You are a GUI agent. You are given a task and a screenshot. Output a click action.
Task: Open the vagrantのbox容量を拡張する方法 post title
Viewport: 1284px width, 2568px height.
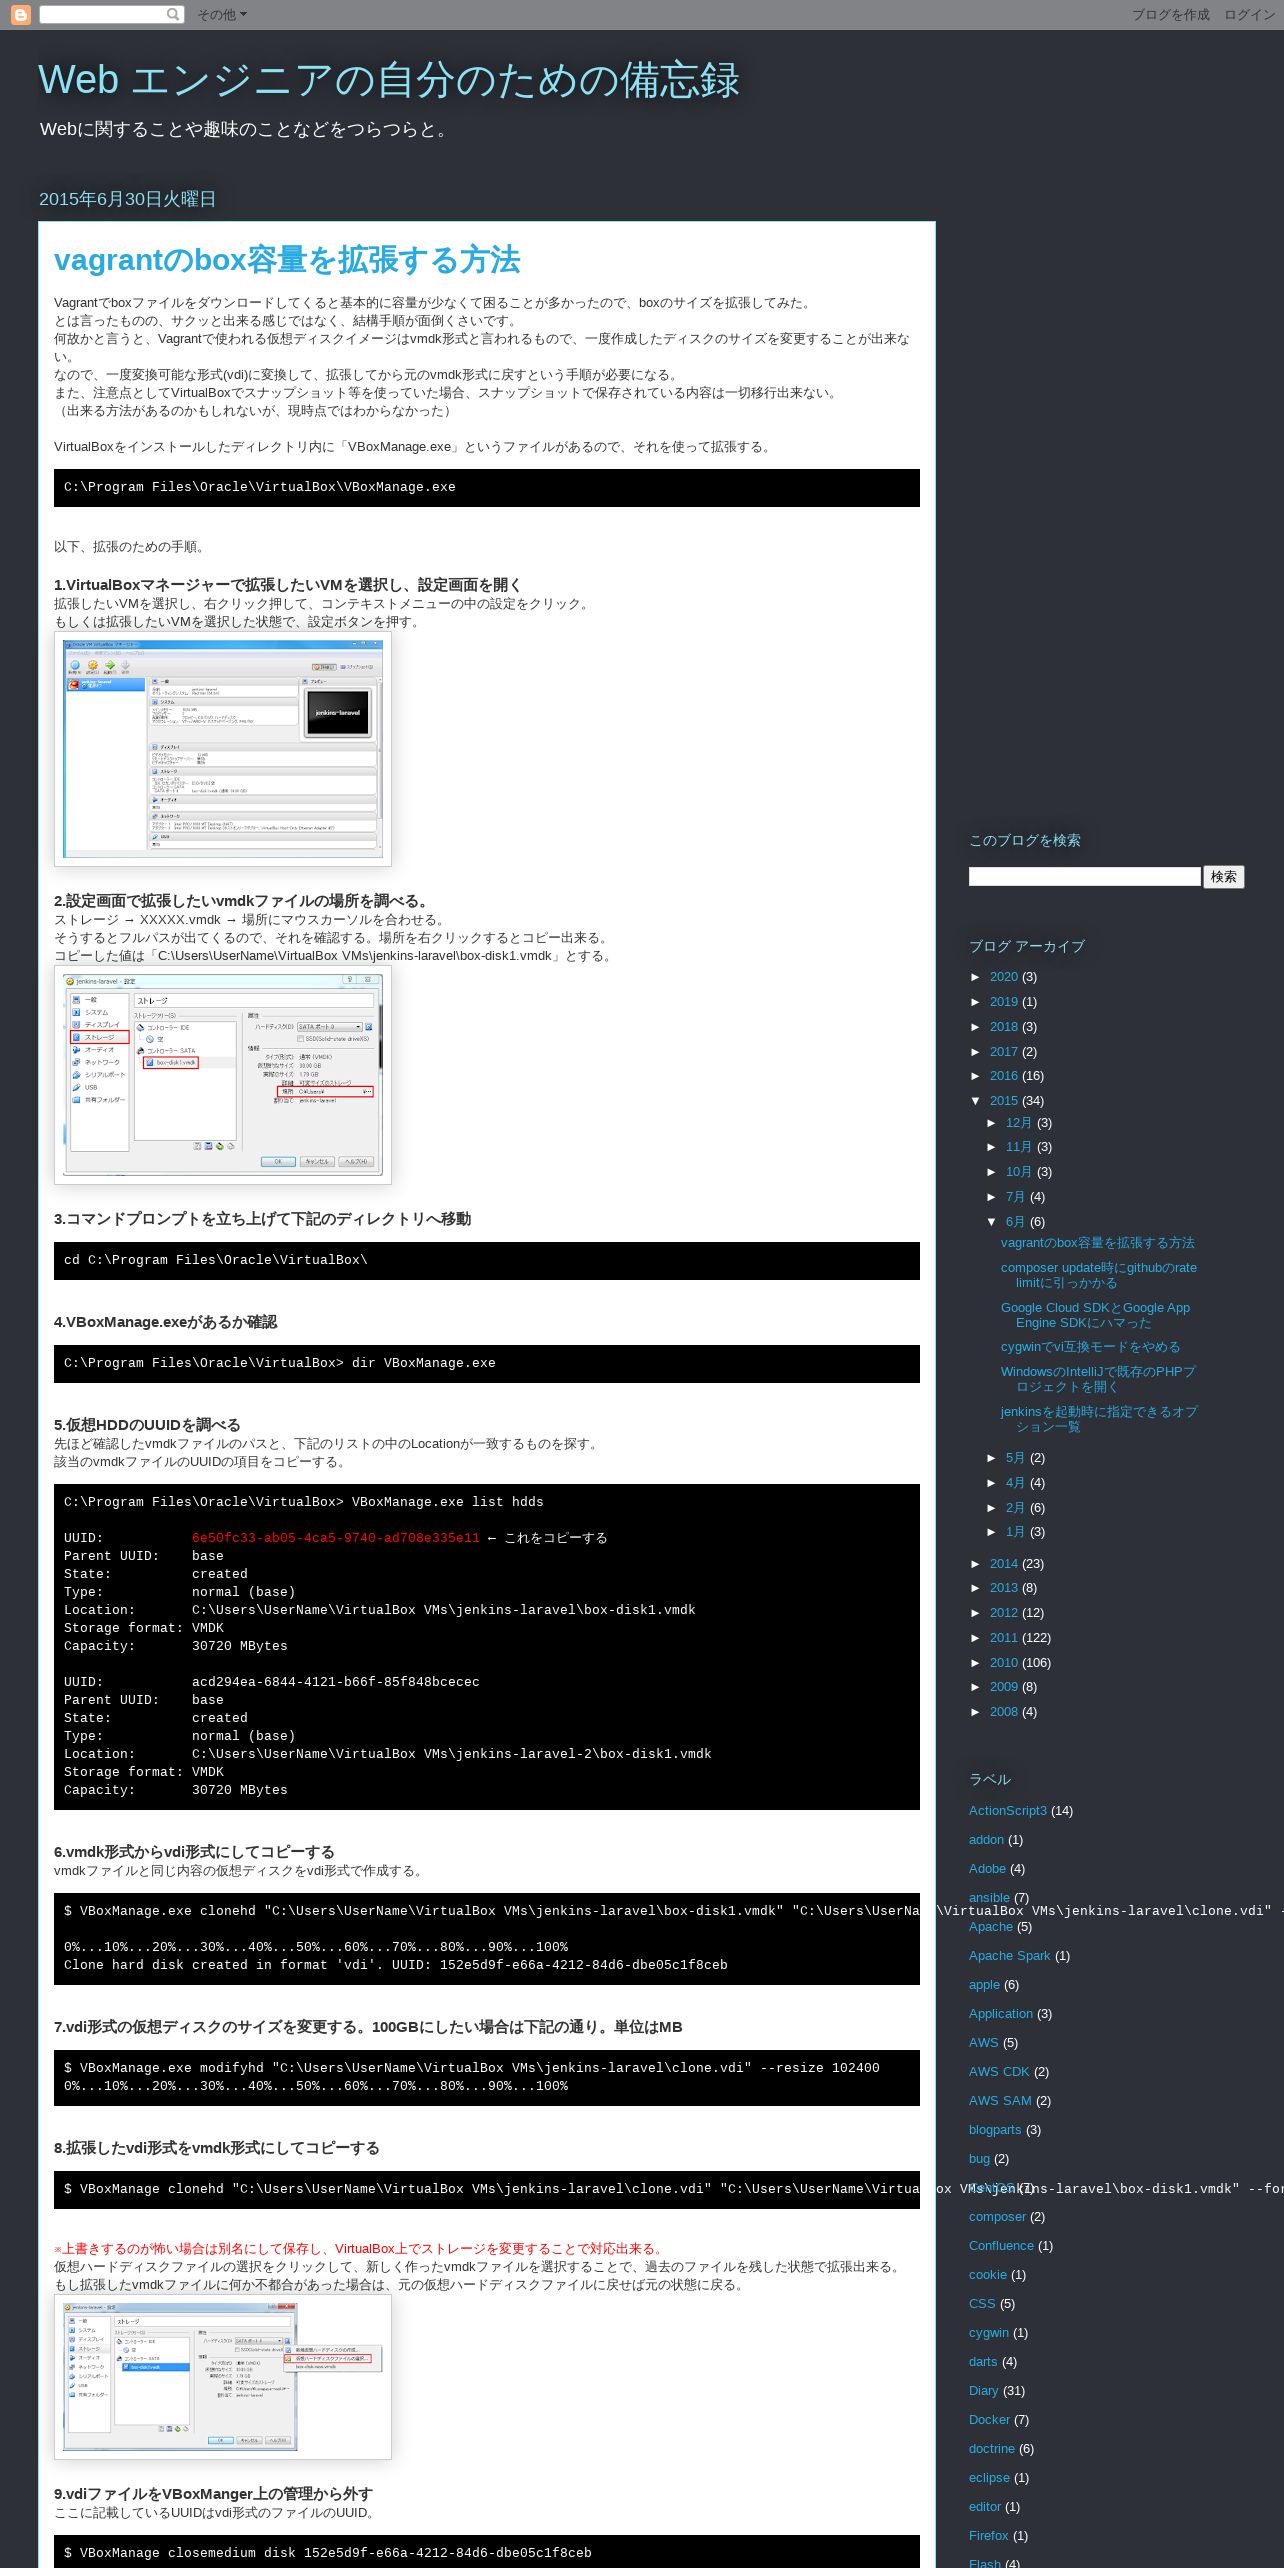(x=287, y=260)
